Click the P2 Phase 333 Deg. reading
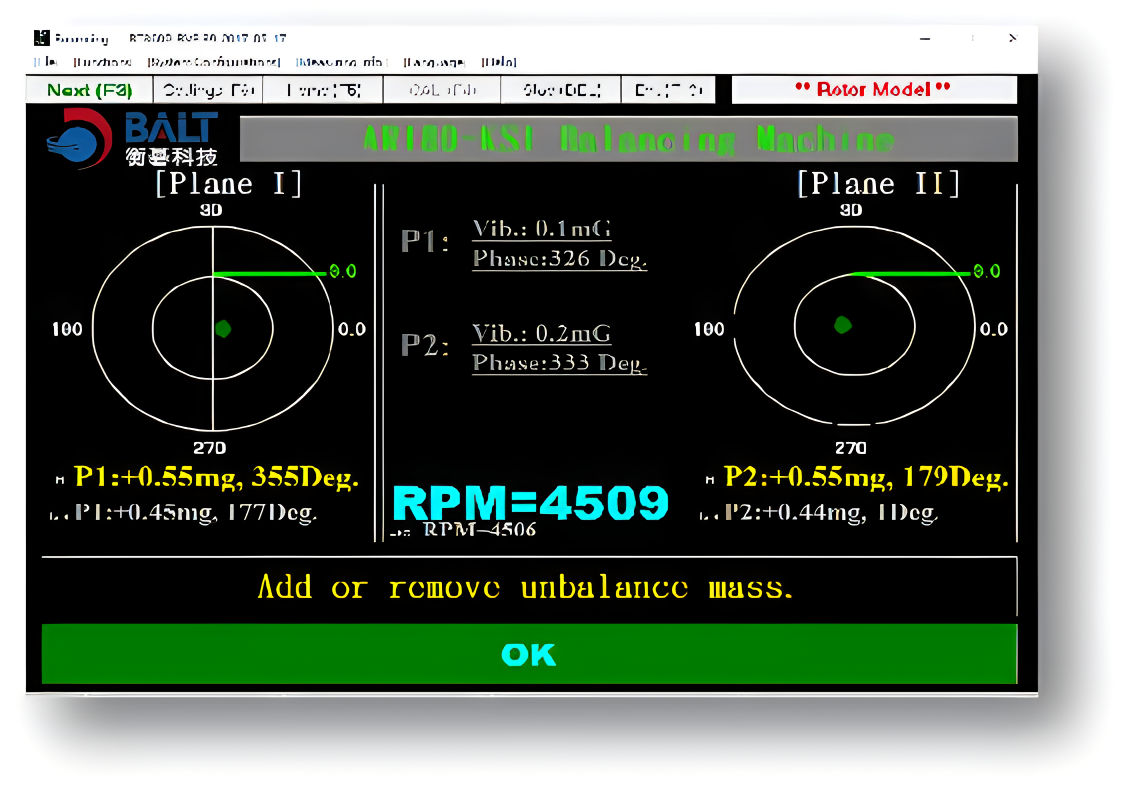This screenshot has width=1128, height=788. [x=559, y=363]
